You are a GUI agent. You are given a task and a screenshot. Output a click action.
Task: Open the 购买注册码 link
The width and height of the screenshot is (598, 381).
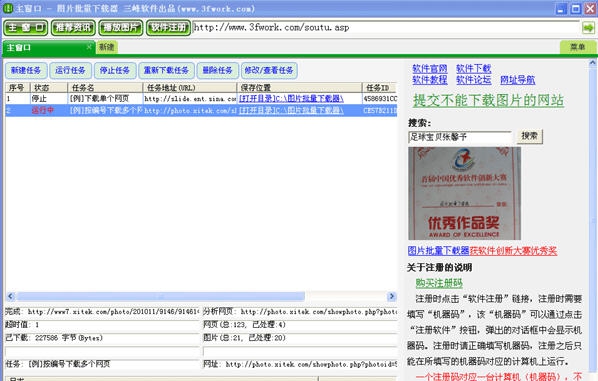439,283
